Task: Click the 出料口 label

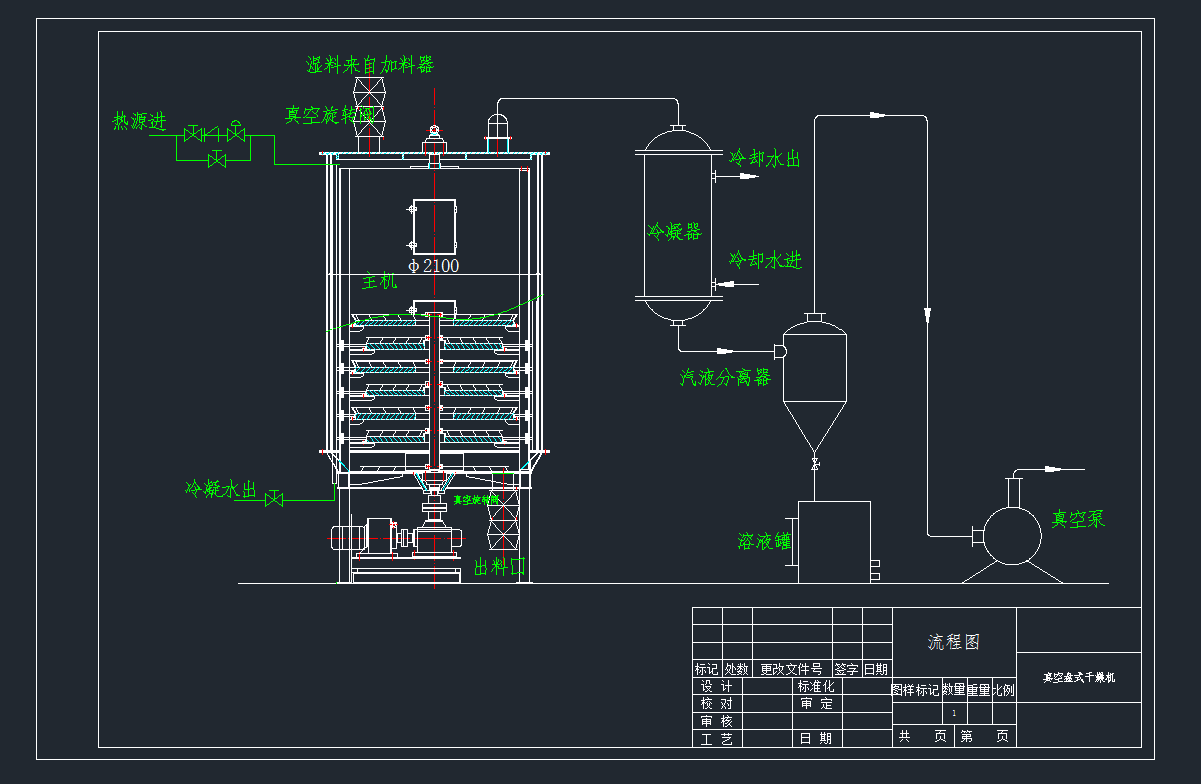Action: coord(499,568)
